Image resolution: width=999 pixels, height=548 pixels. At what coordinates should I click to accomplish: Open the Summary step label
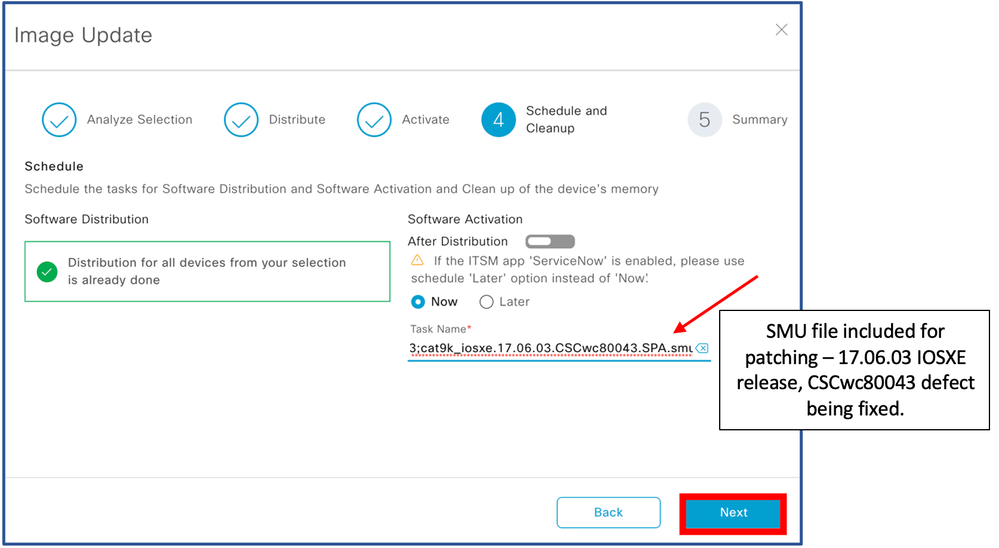[x=759, y=120]
